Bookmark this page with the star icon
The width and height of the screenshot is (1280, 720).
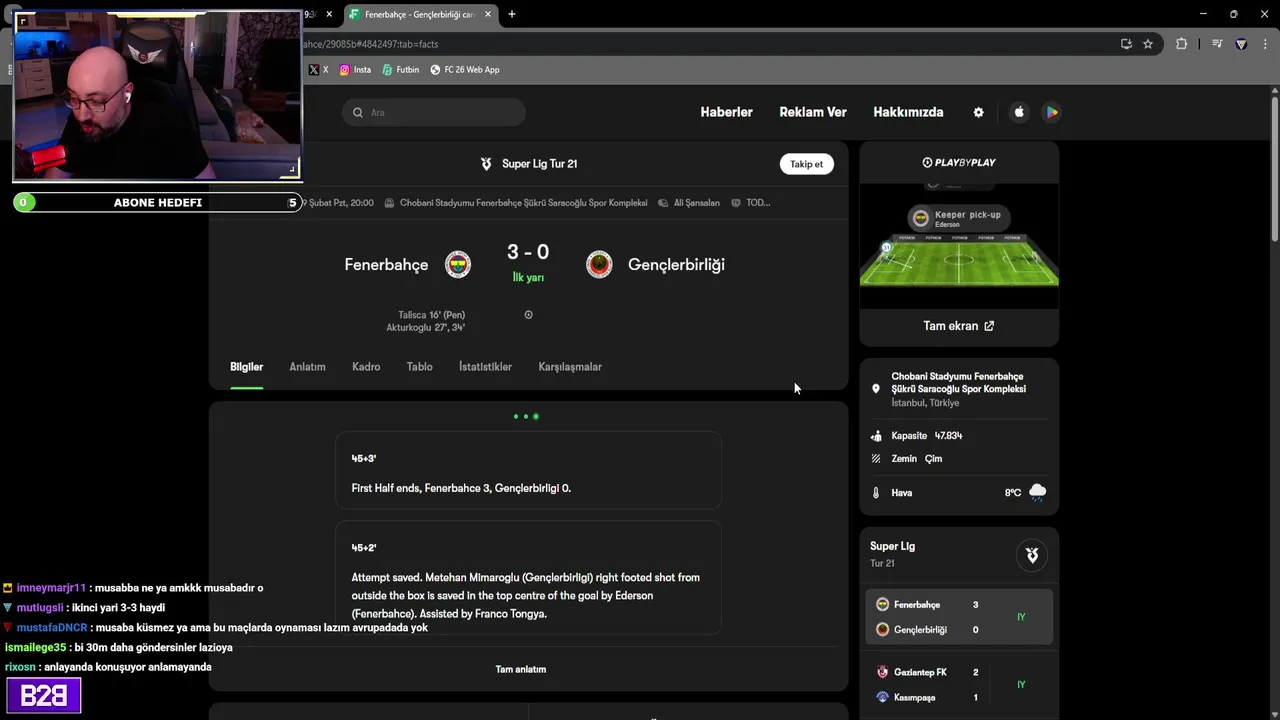[x=1148, y=44]
